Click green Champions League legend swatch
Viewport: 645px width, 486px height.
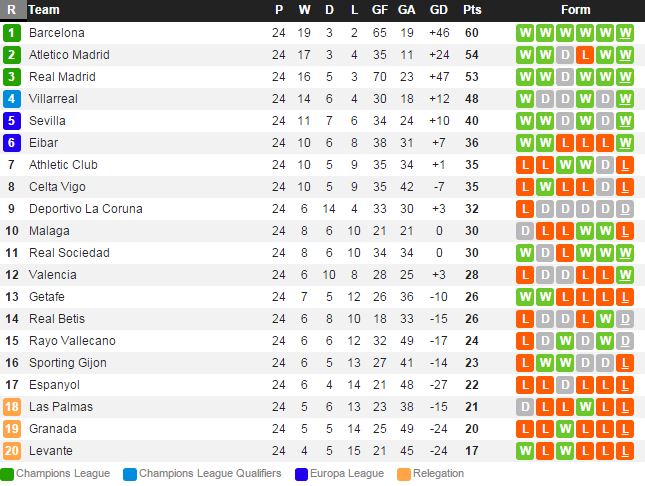coord(7,474)
